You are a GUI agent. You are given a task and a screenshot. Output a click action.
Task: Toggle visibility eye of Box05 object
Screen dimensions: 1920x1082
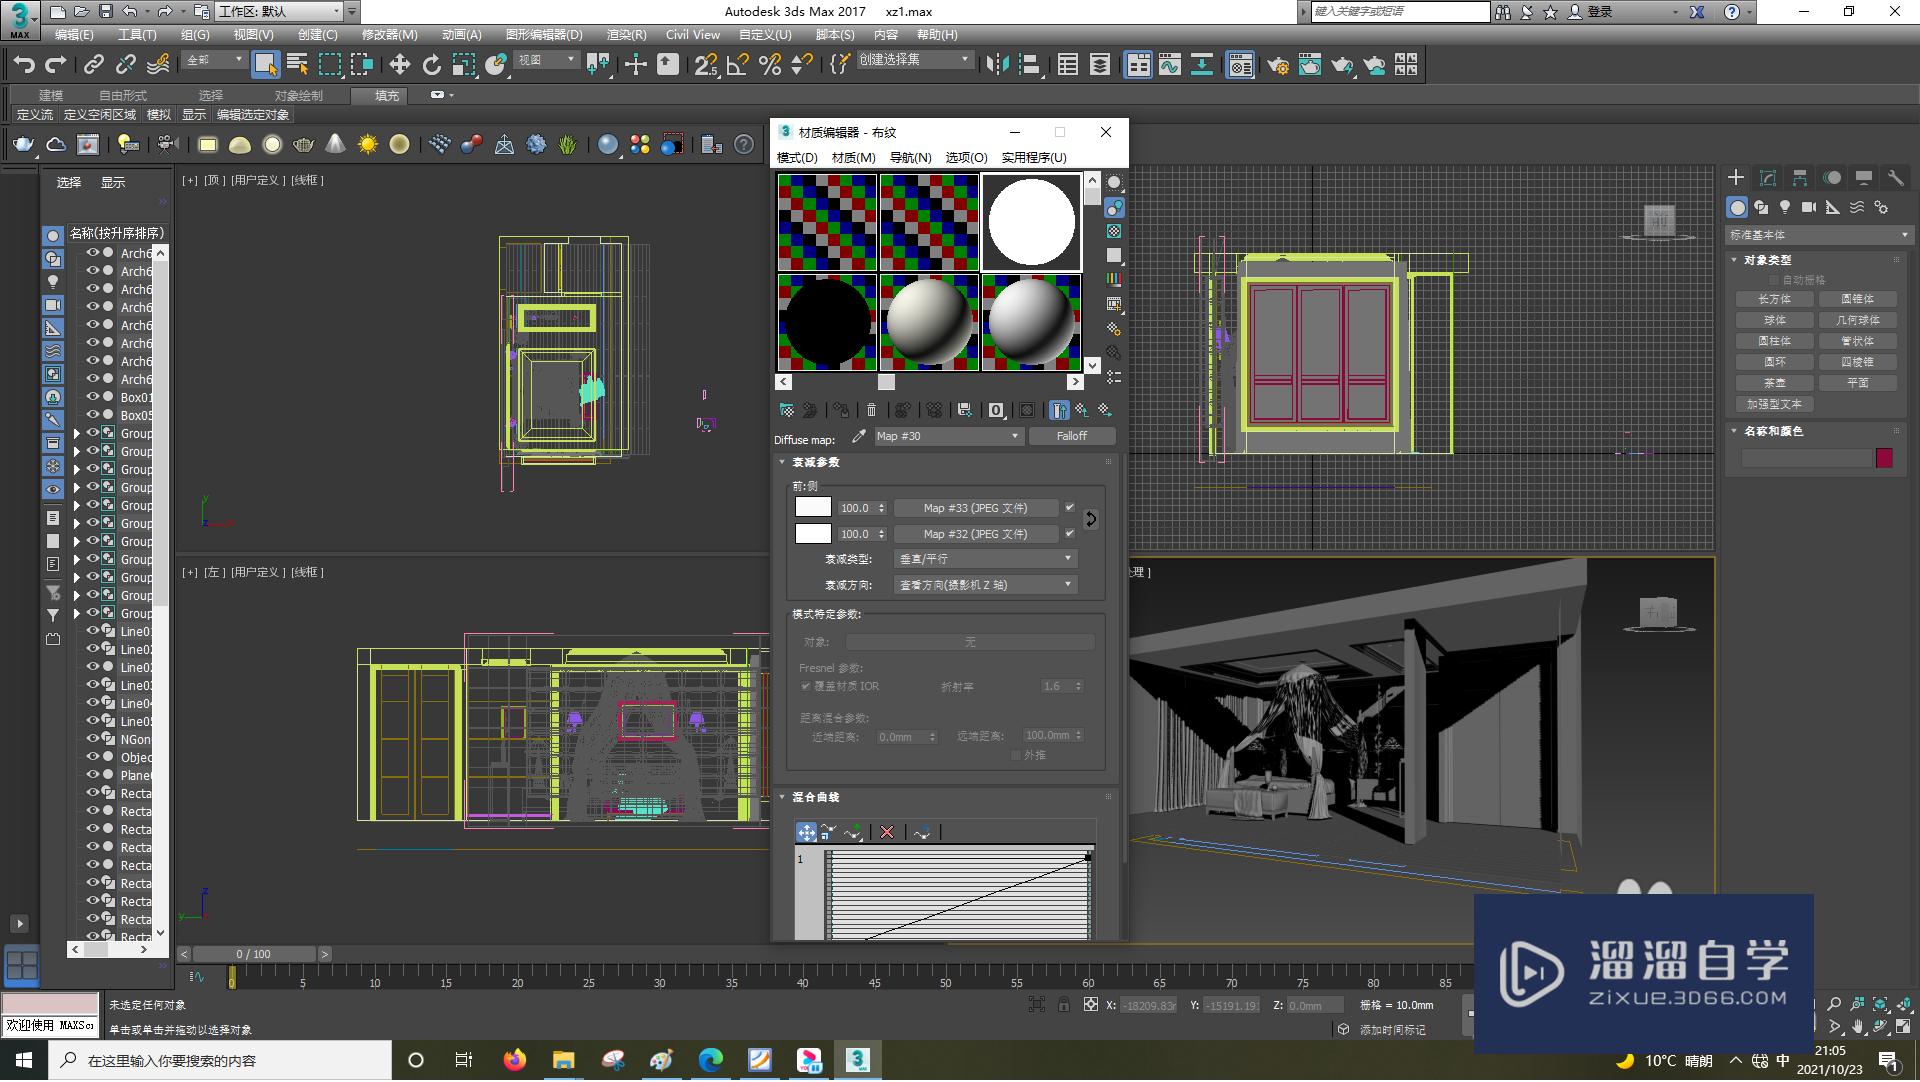[x=92, y=415]
